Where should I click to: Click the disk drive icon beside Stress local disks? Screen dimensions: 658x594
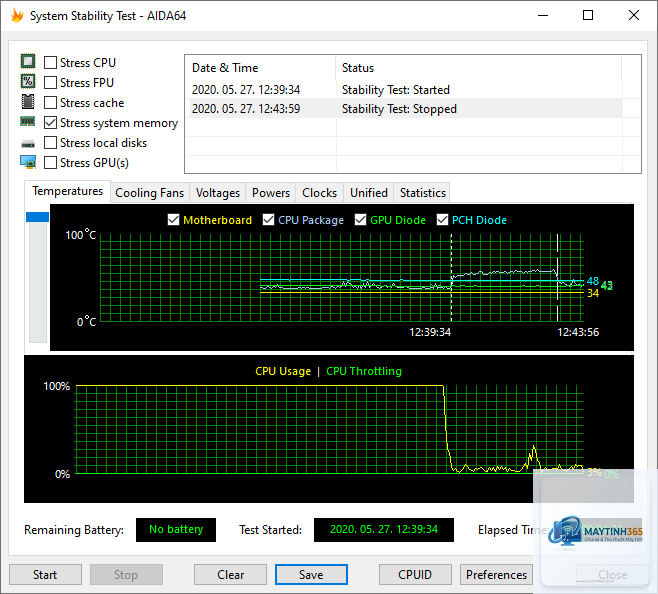click(x=28, y=144)
